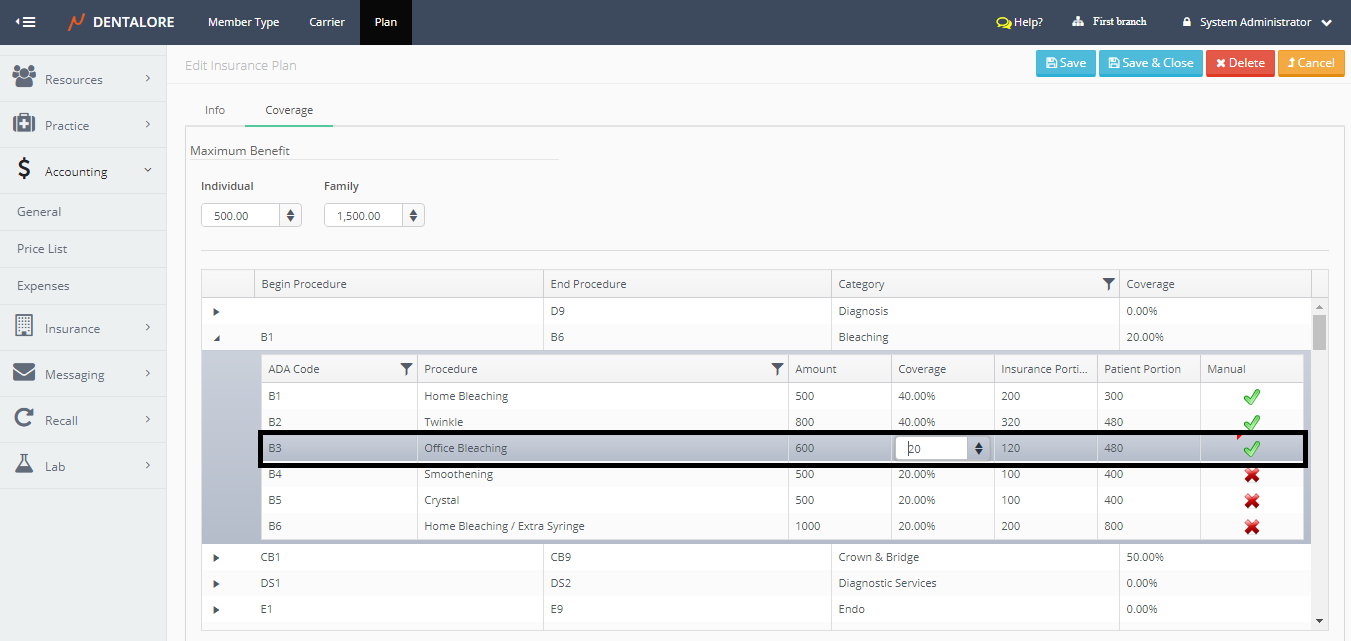Click the Save & Close button
The height and width of the screenshot is (641, 1351).
coord(1150,63)
